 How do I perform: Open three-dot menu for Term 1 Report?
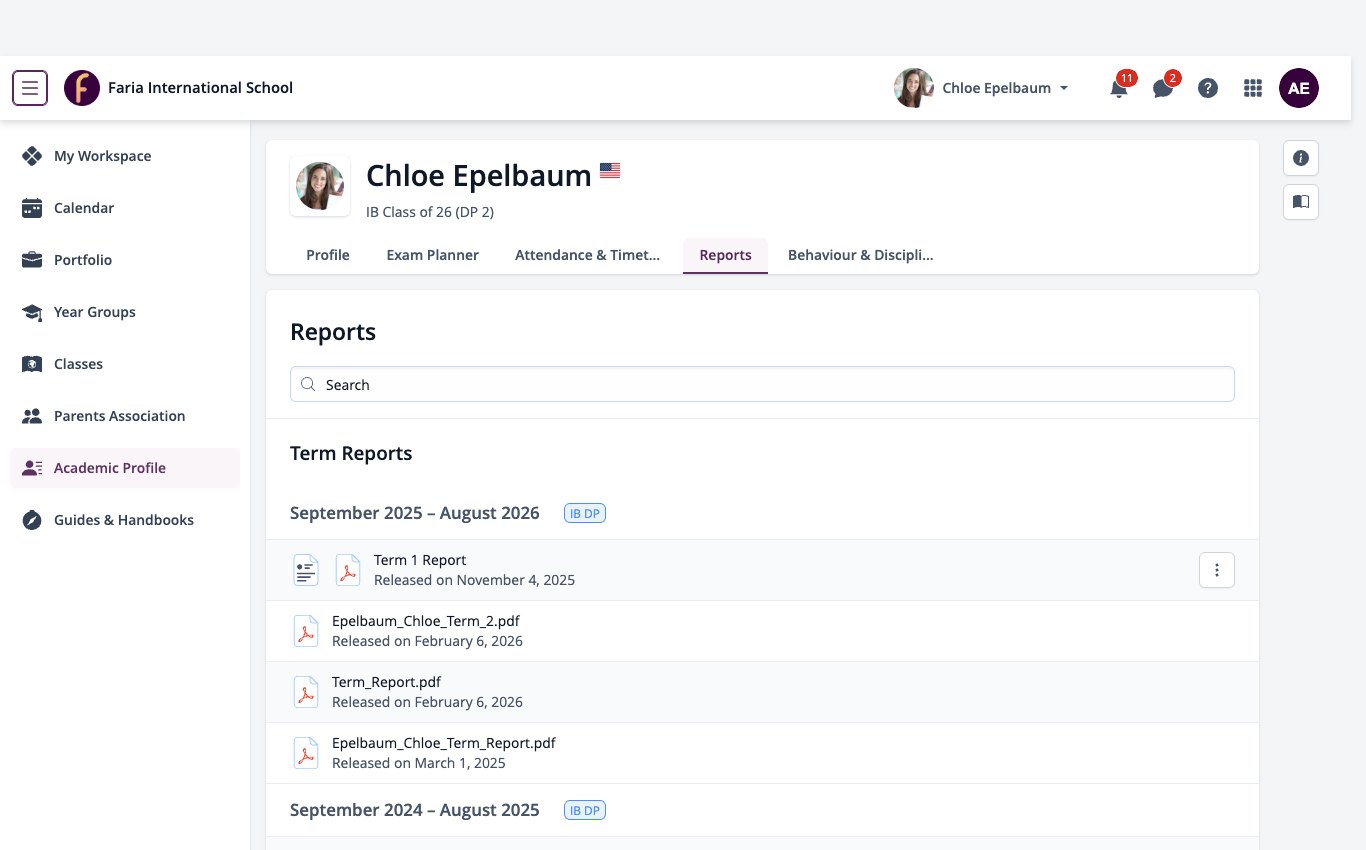tap(1217, 570)
